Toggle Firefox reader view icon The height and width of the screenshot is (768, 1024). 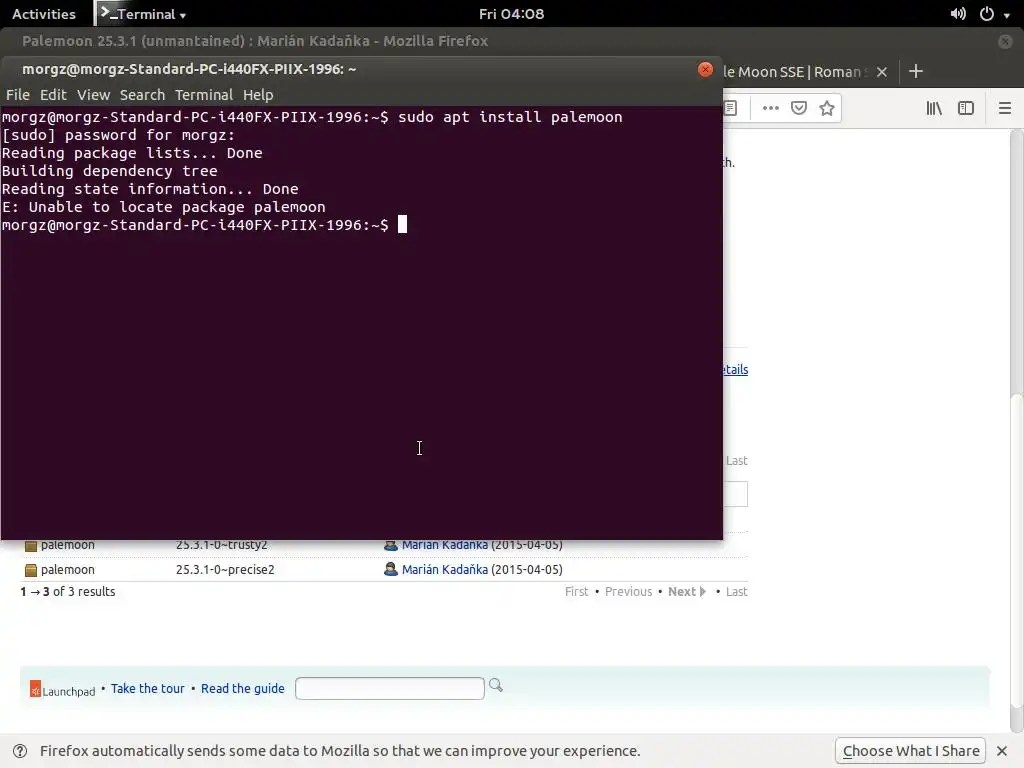731,108
